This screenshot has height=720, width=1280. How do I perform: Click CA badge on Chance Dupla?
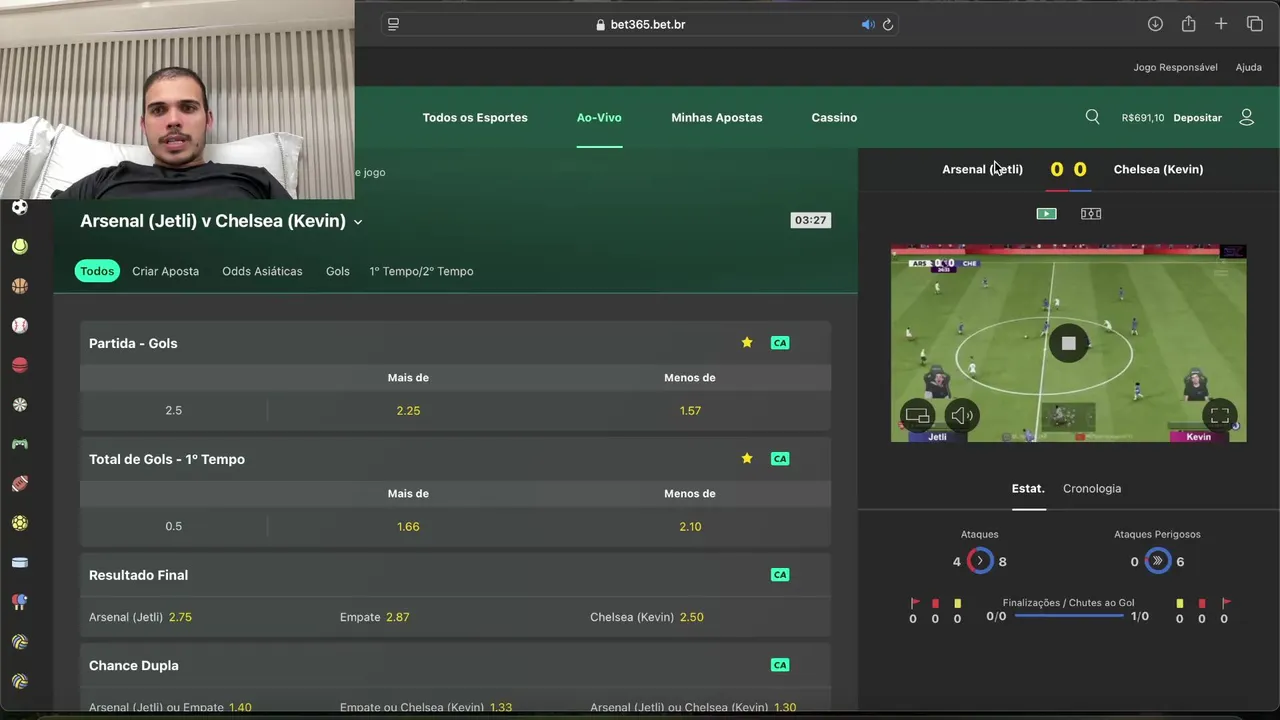click(780, 665)
